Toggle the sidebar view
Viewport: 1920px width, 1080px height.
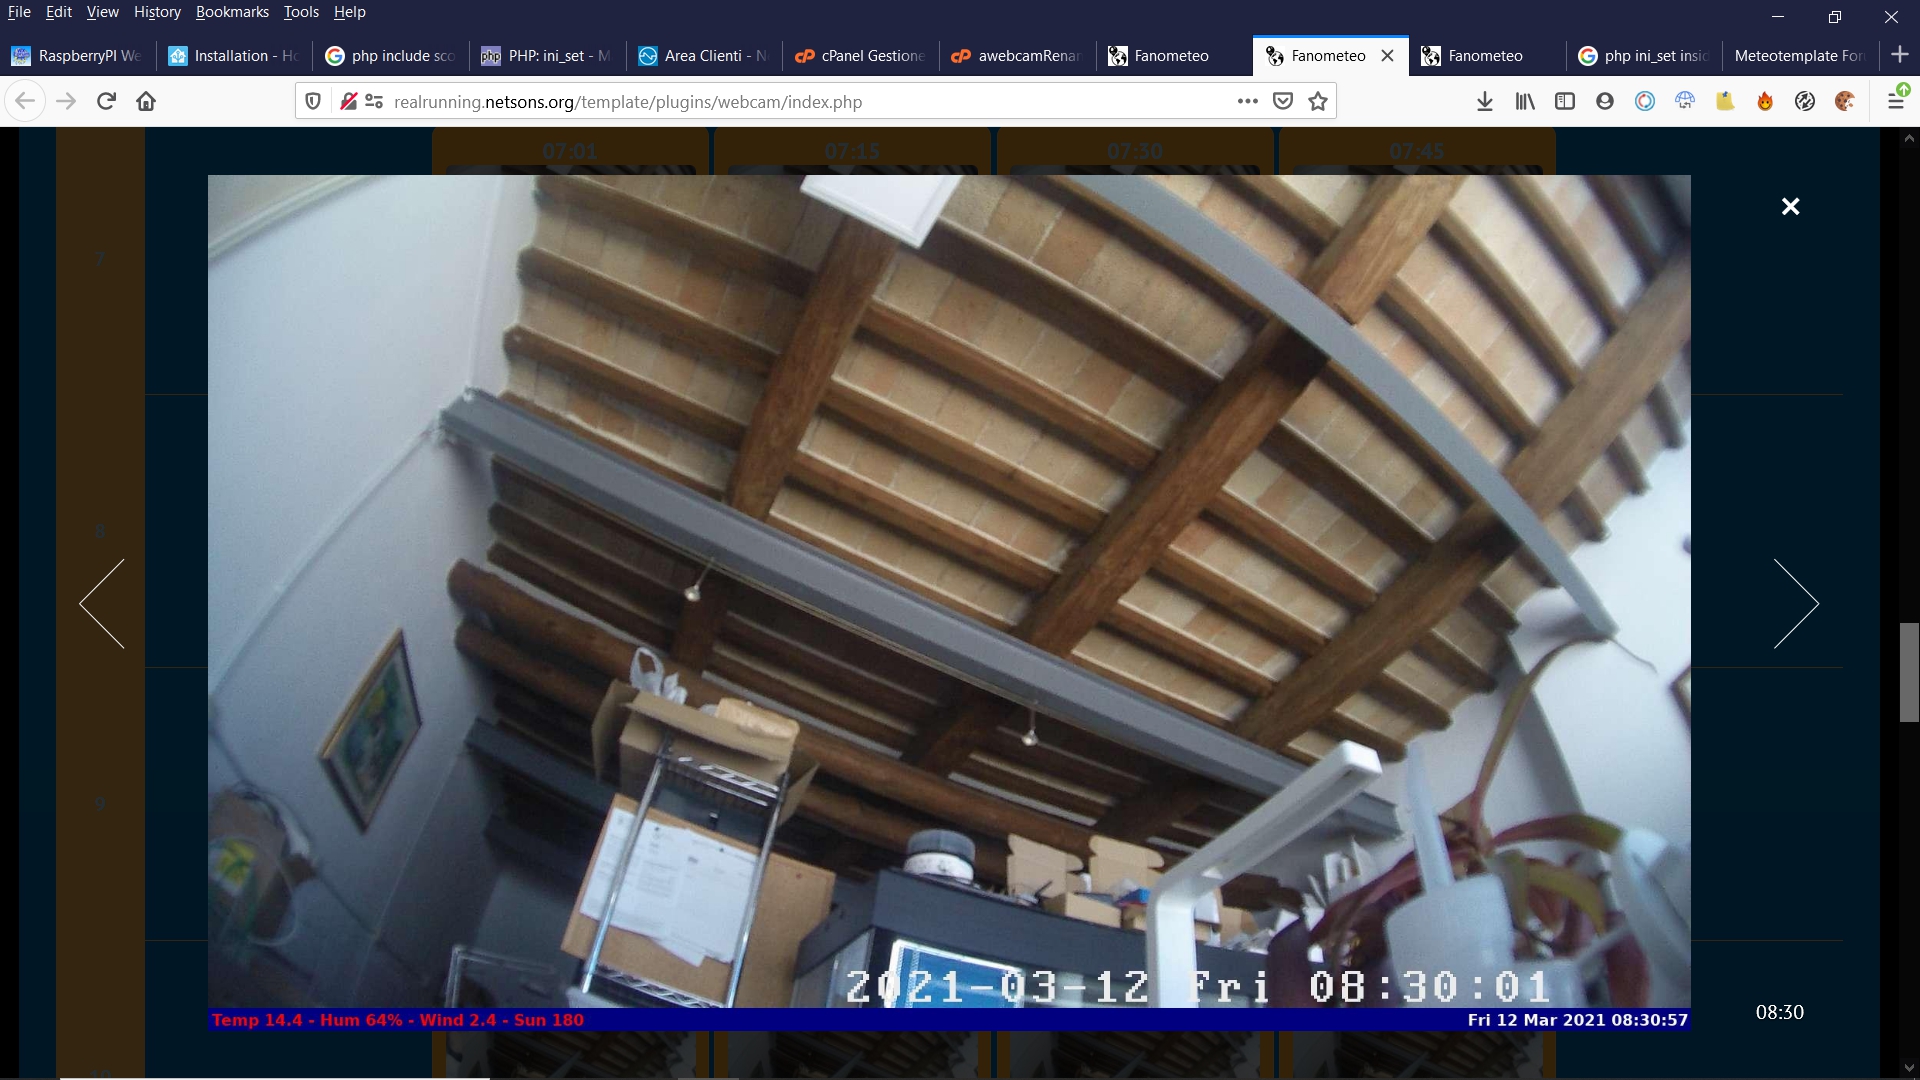click(x=1565, y=101)
